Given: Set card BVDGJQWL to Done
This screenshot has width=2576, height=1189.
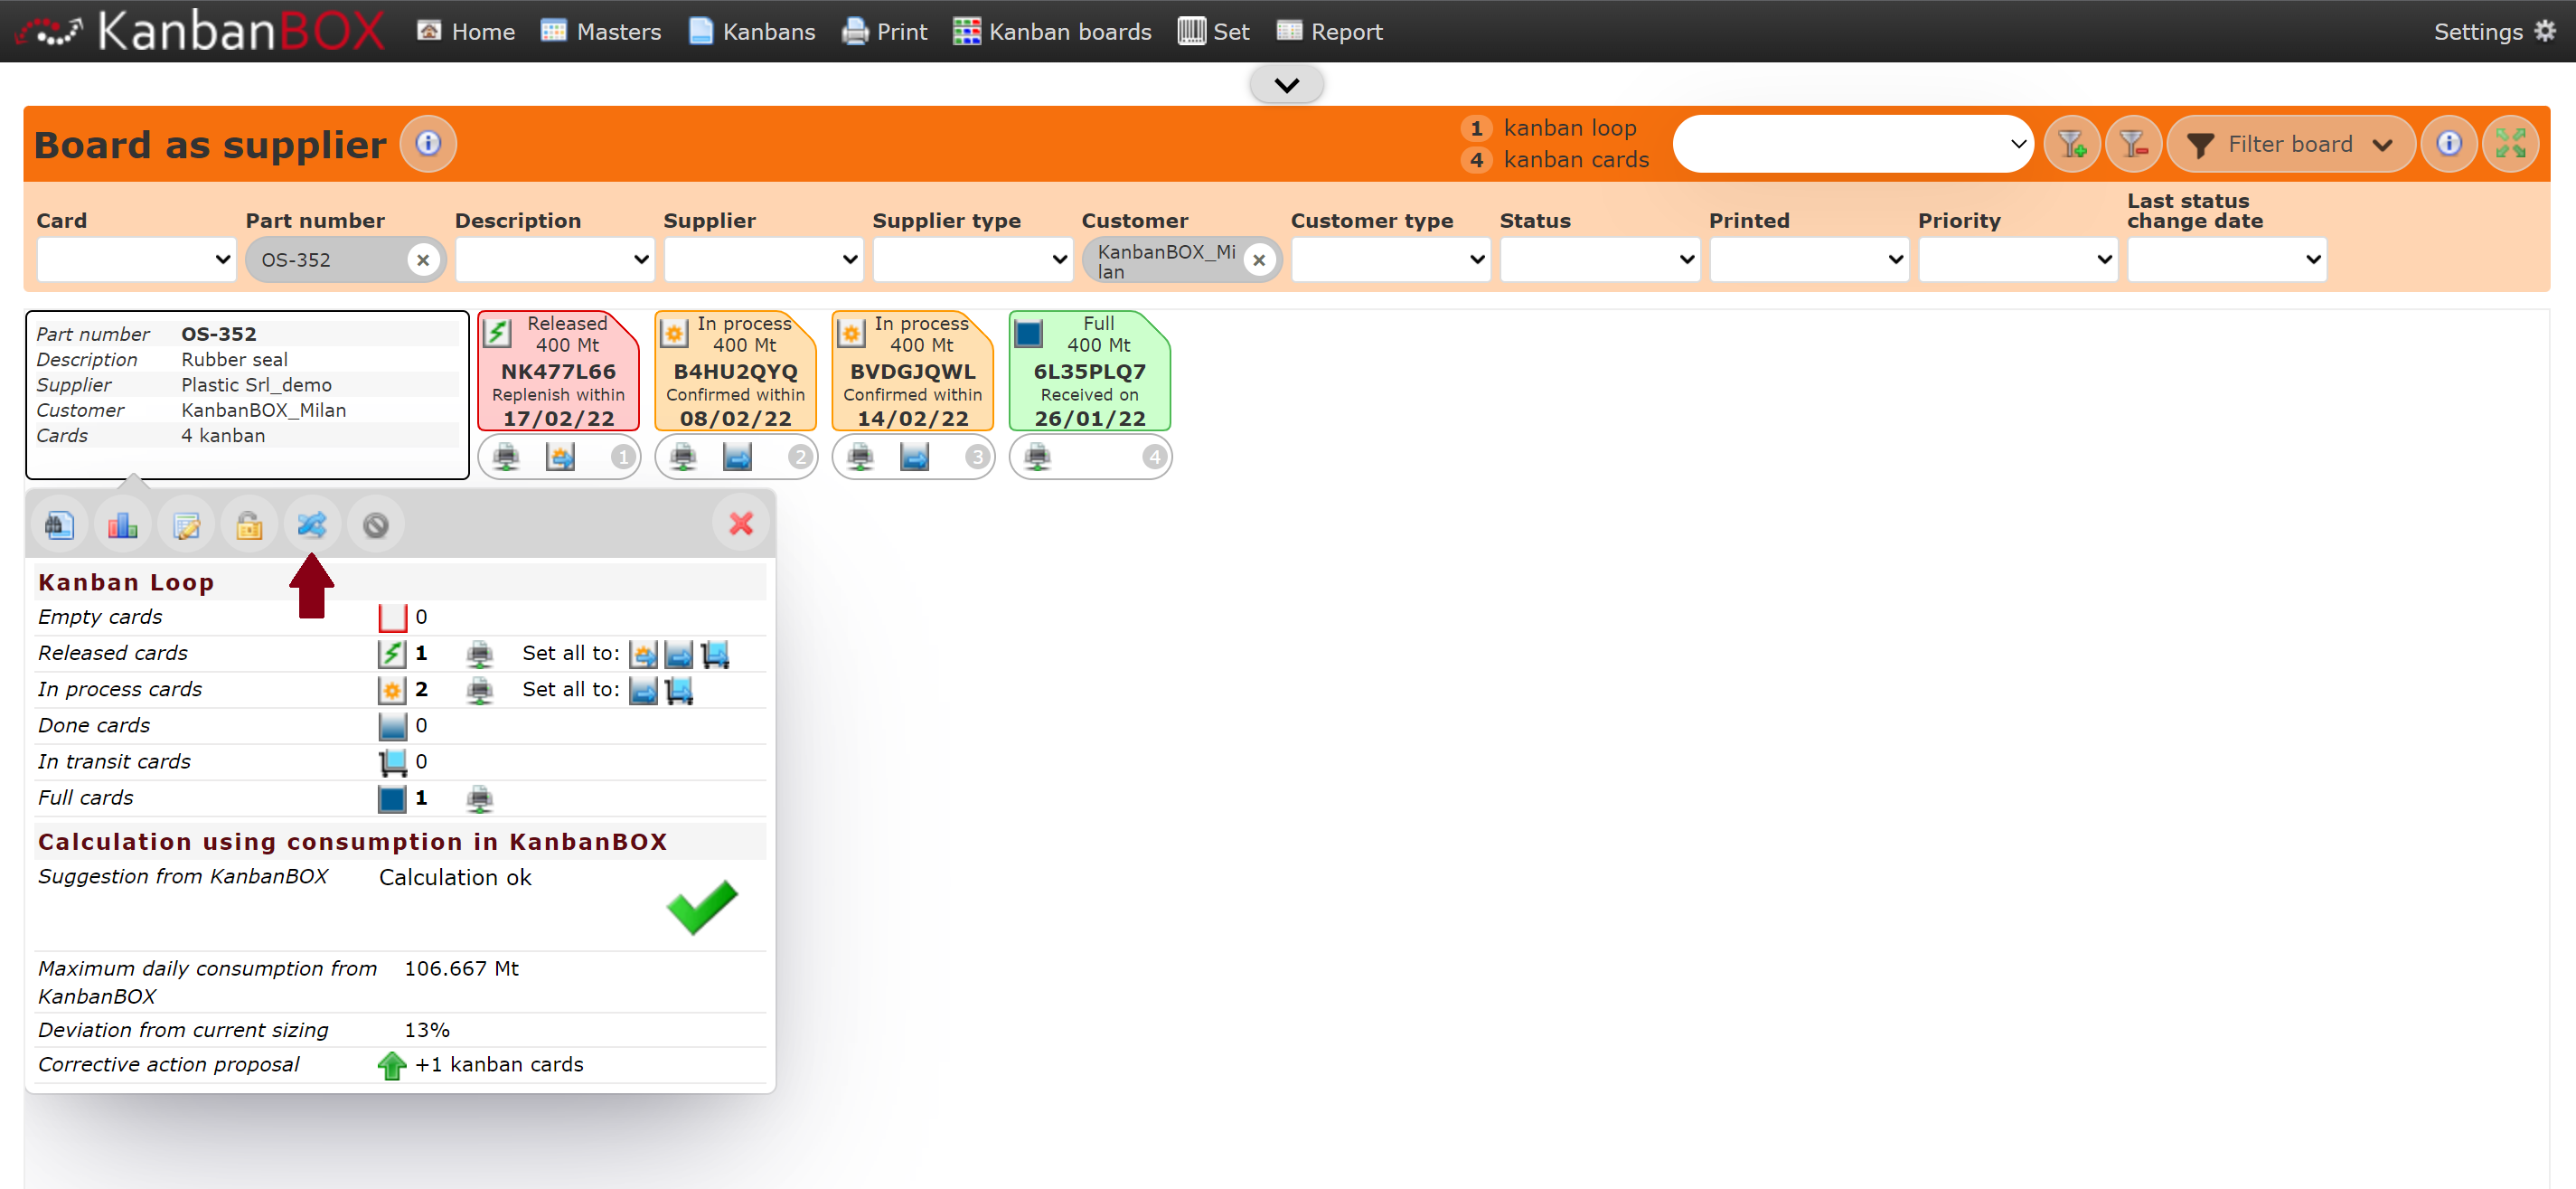Looking at the screenshot, I should pyautogui.click(x=914, y=457).
